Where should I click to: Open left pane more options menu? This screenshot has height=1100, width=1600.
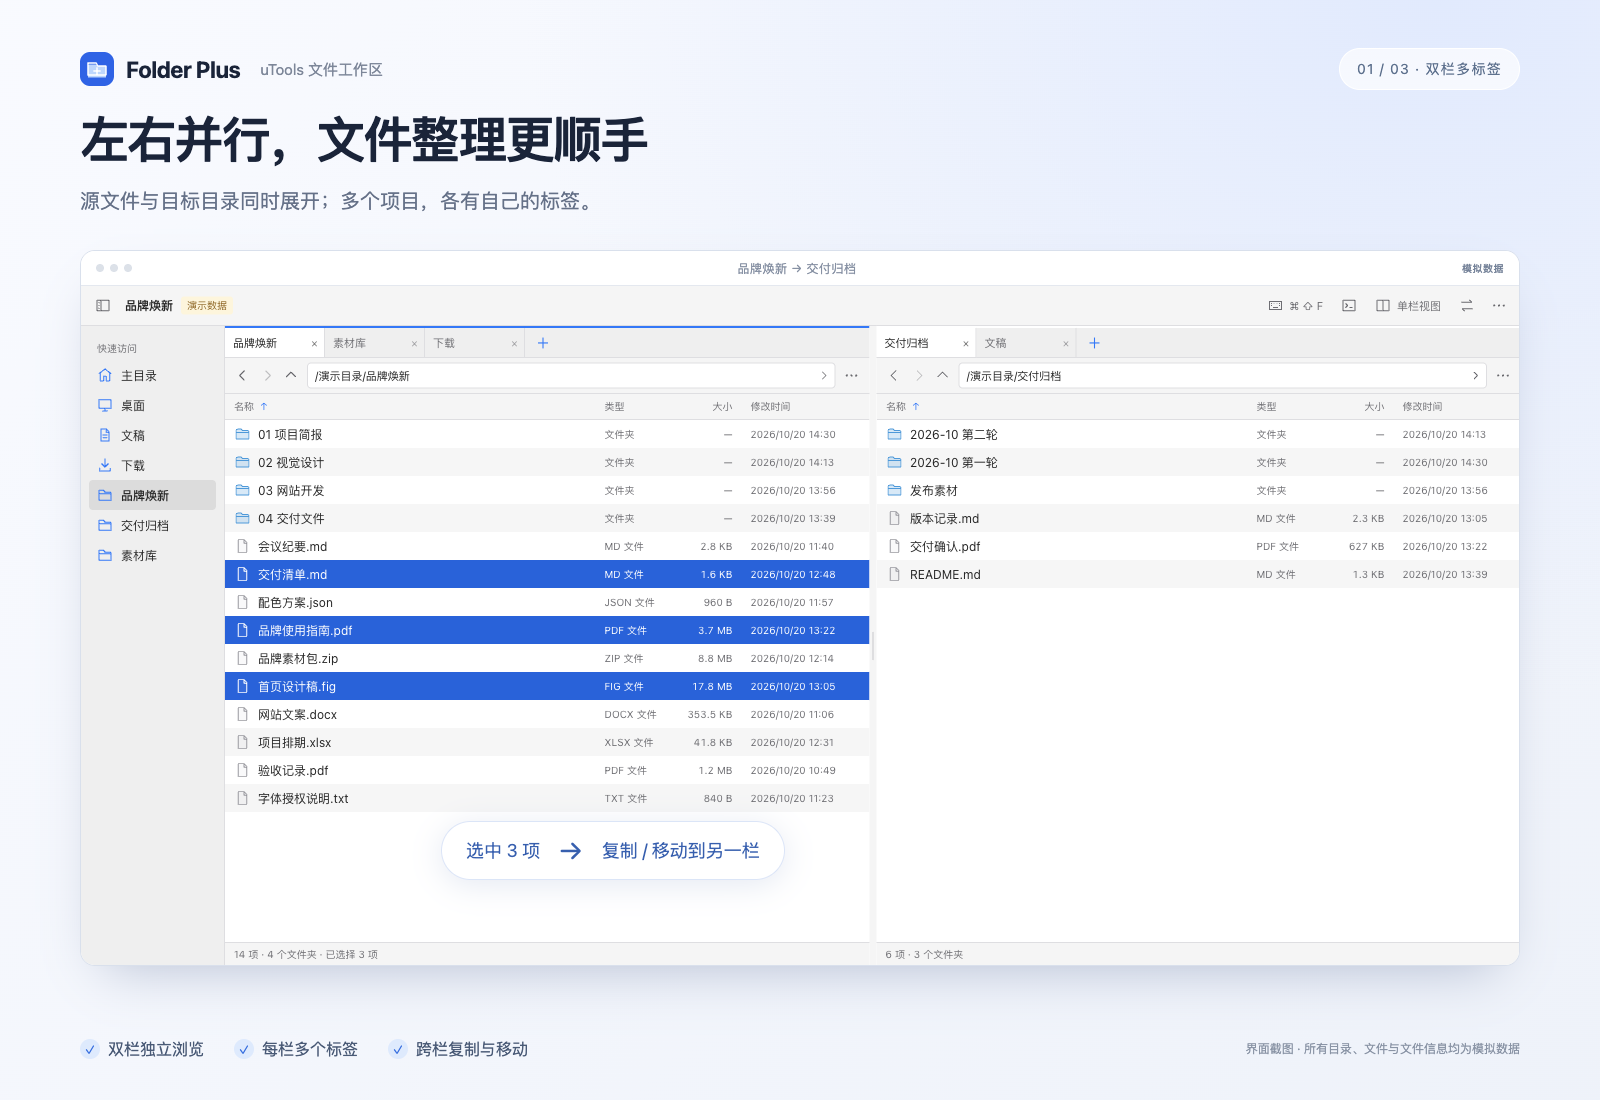852,376
